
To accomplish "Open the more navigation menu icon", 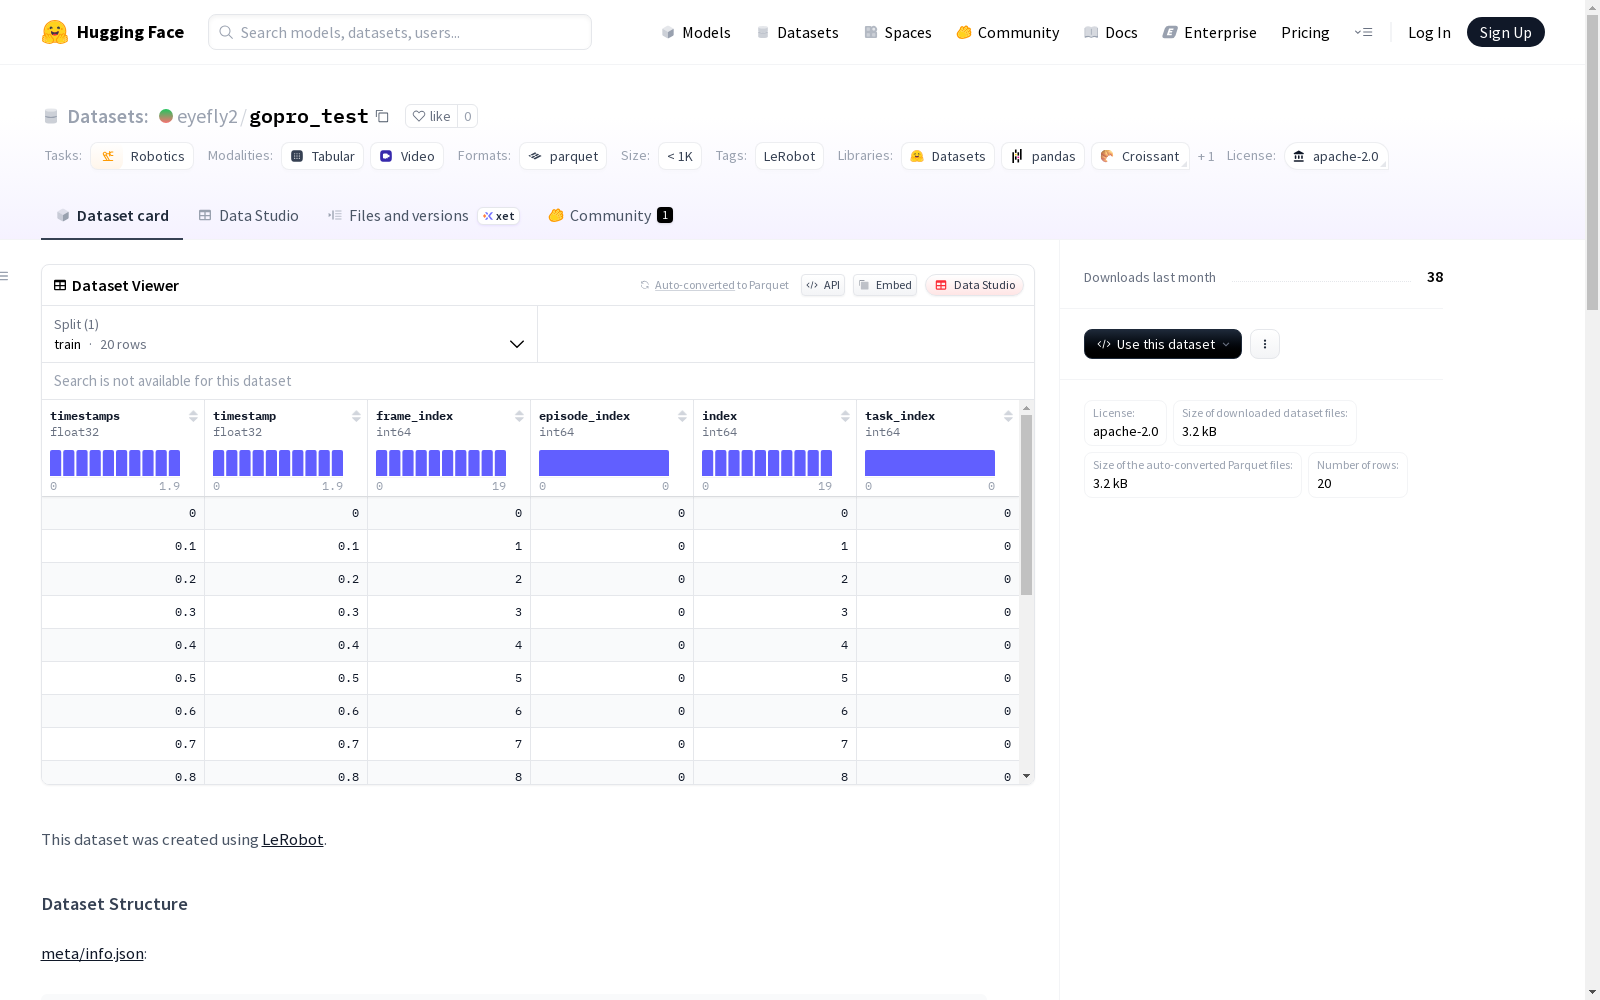I will (1363, 32).
